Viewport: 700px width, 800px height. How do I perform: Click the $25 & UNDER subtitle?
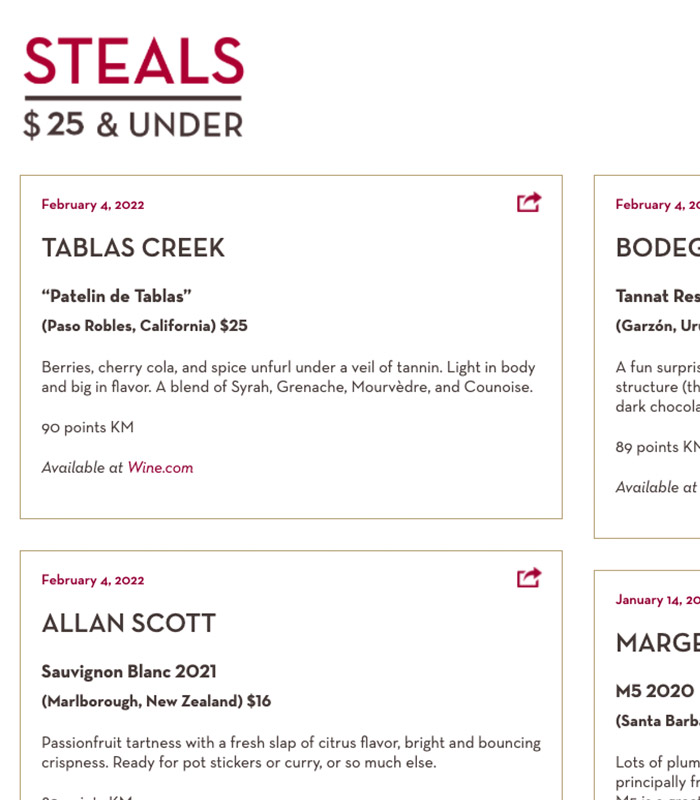coord(133,125)
